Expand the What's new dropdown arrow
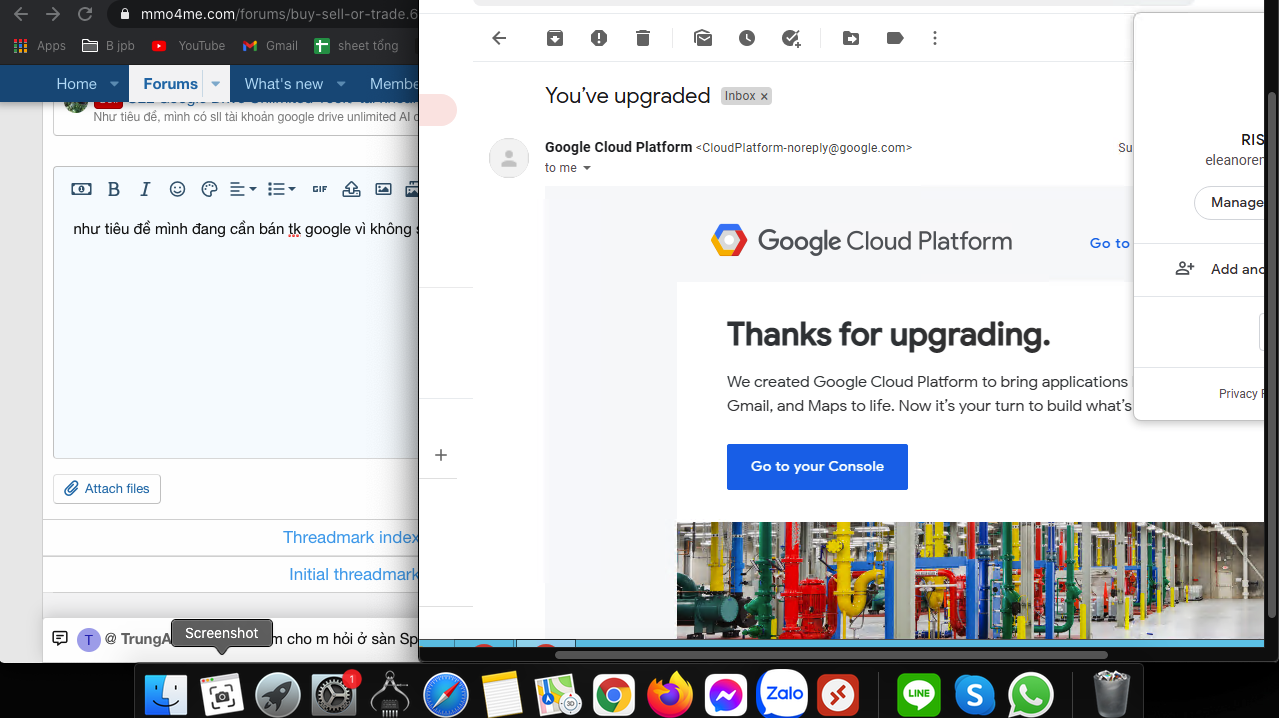 pos(341,84)
